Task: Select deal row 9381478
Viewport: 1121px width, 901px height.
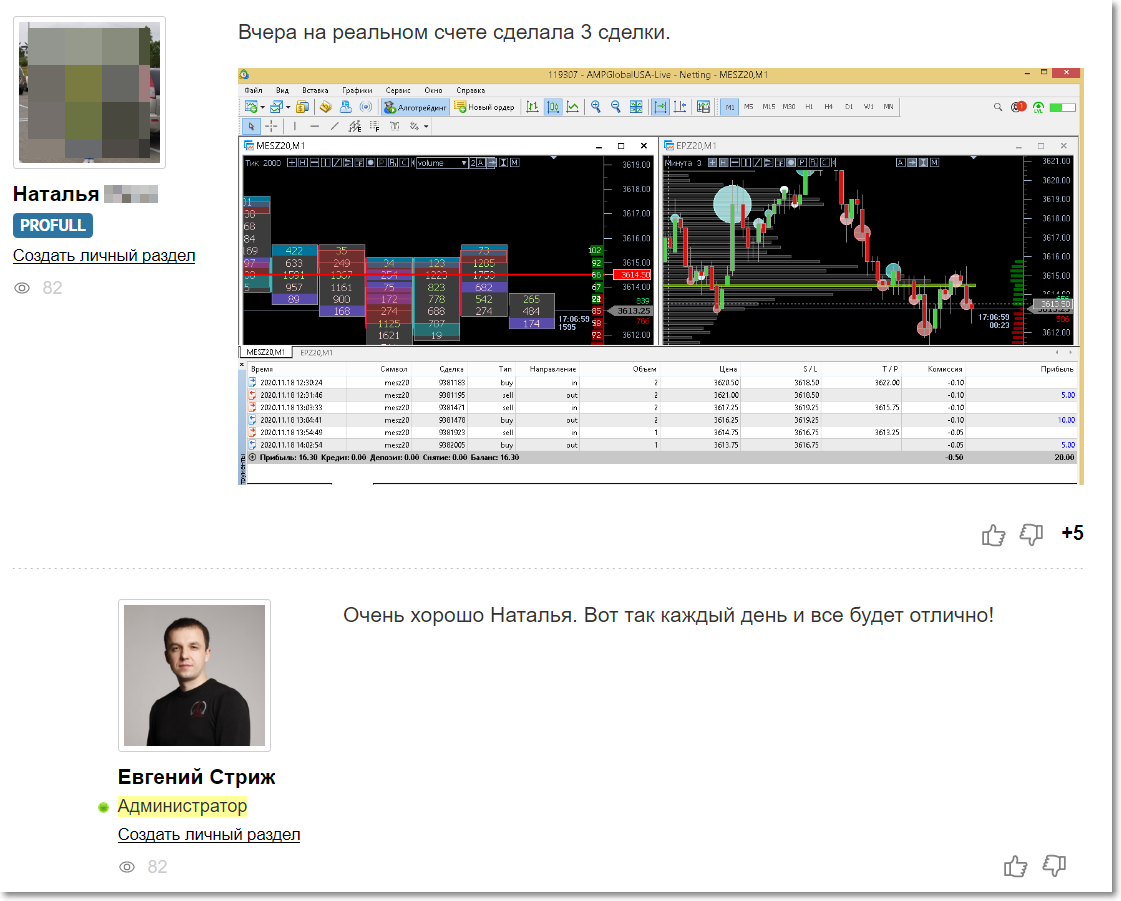Action: click(x=661, y=420)
